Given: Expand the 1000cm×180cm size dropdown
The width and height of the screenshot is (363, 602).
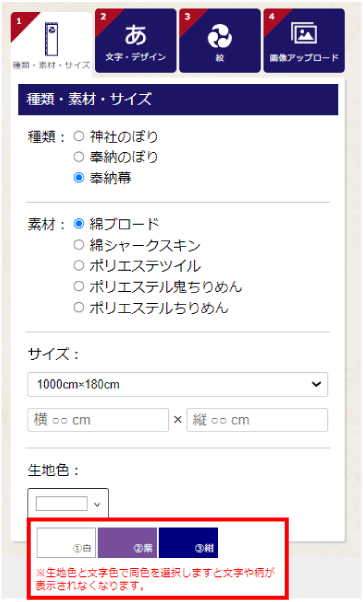Looking at the screenshot, I should (177, 384).
